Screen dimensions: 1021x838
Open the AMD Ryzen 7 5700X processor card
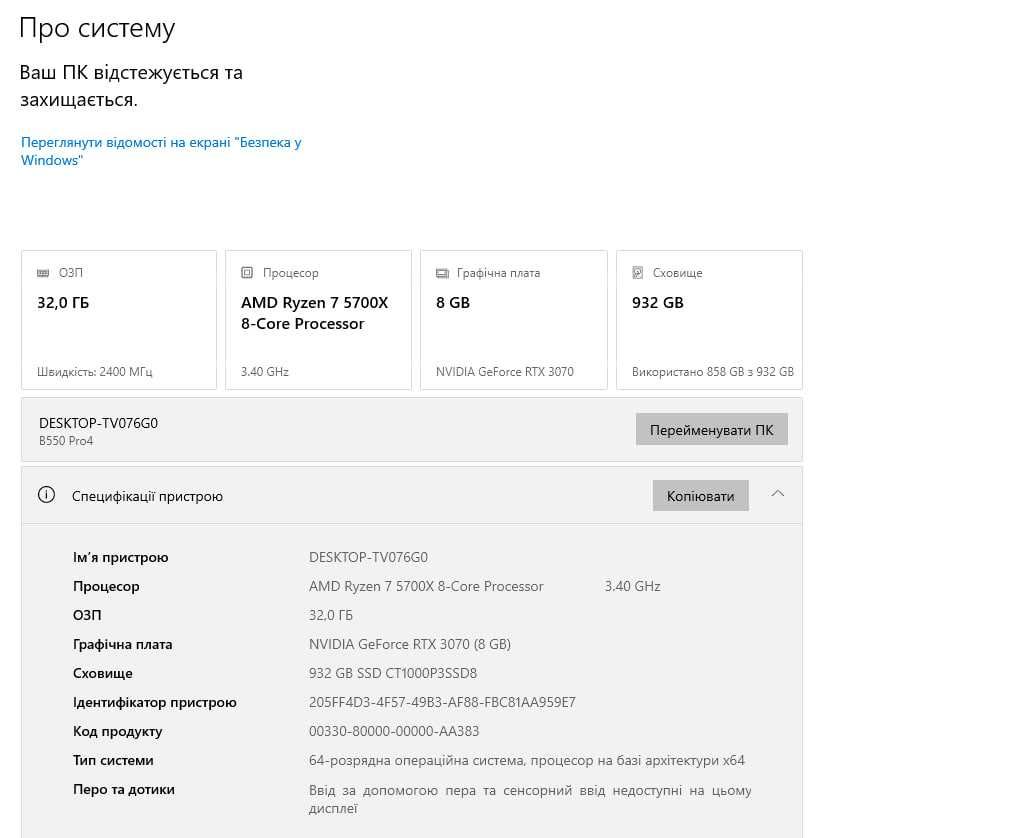coord(318,320)
